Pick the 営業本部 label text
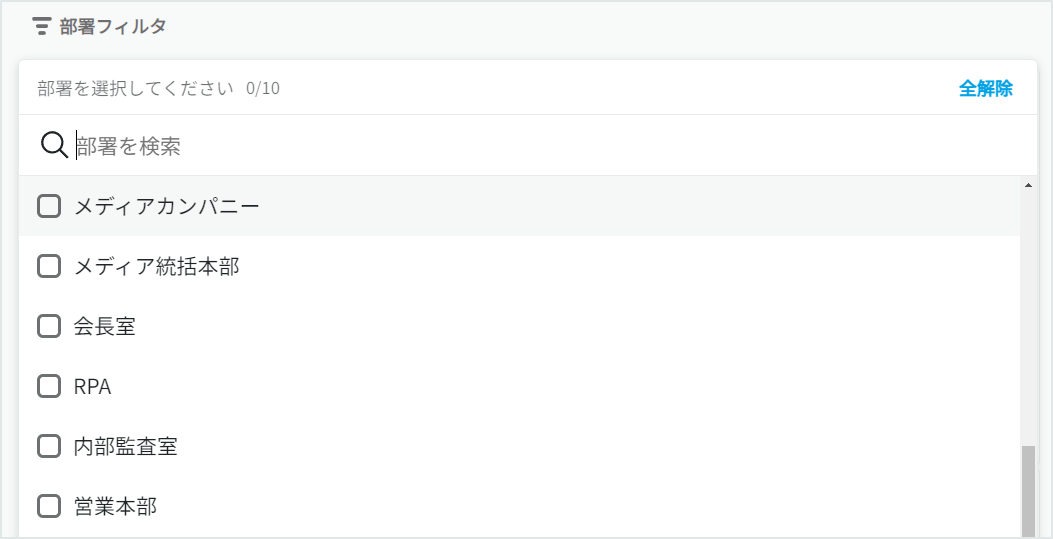The image size is (1053, 539). tap(116, 506)
